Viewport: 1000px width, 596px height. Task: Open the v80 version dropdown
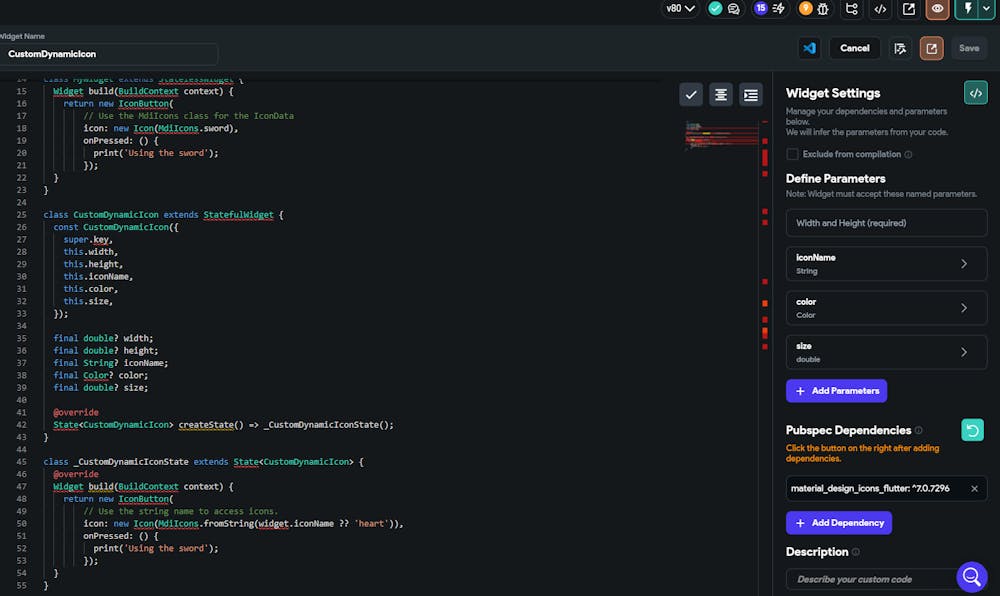681,9
